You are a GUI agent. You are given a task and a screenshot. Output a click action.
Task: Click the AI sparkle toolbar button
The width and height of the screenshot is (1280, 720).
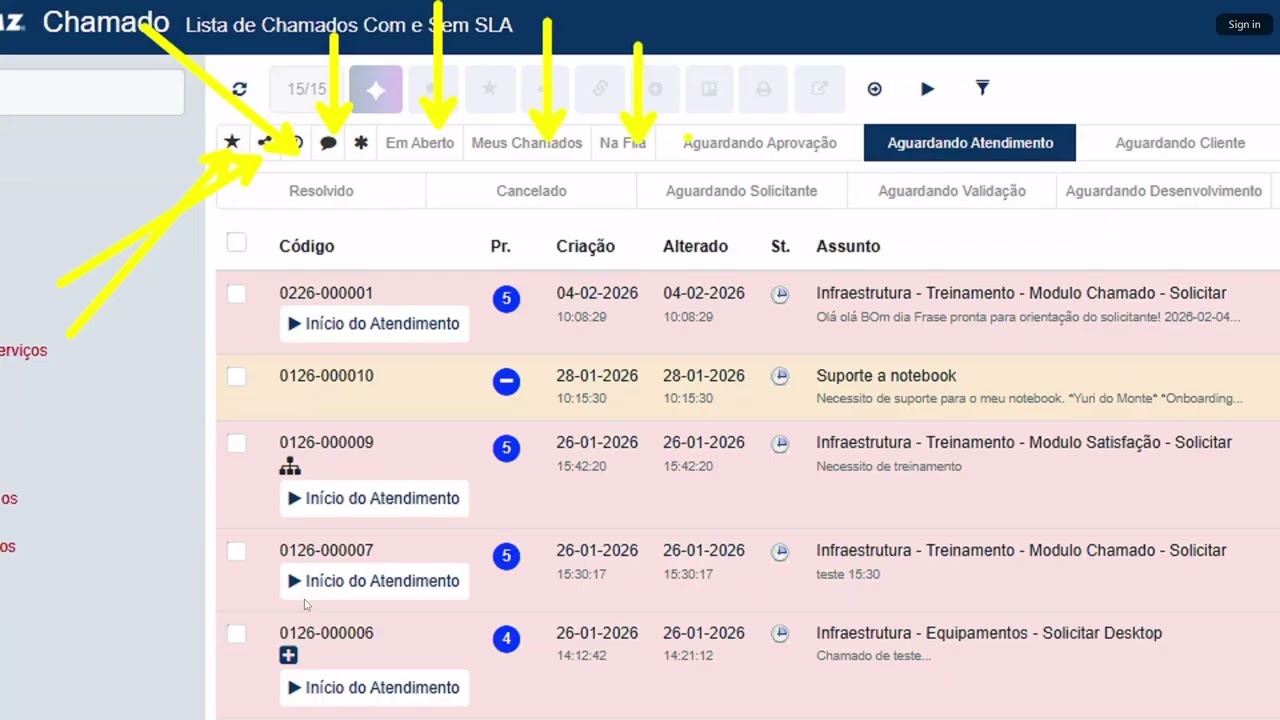376,90
